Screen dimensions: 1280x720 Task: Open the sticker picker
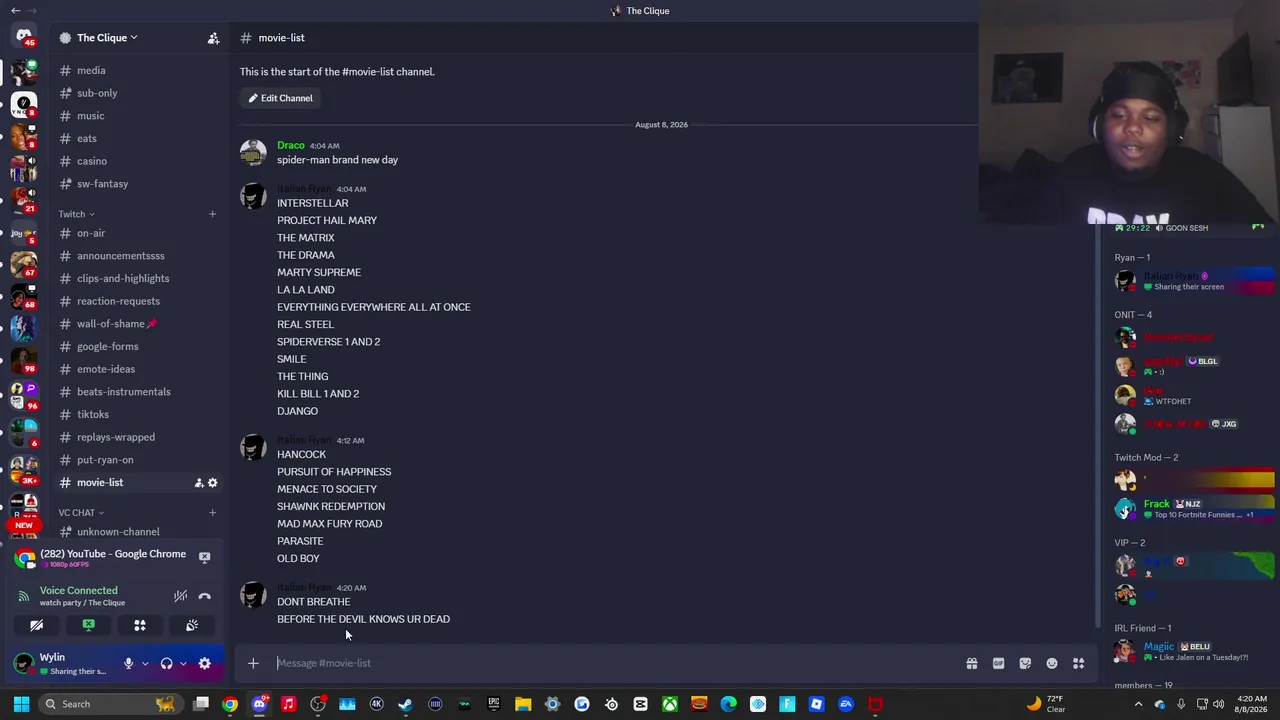click(x=1025, y=663)
